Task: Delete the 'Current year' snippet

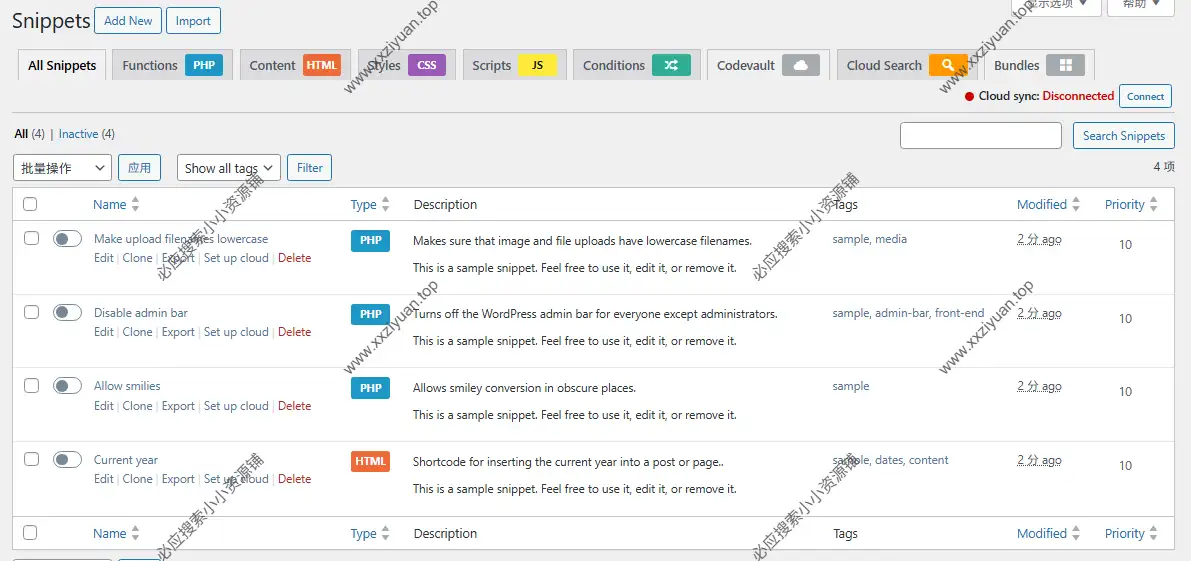Action: (294, 479)
